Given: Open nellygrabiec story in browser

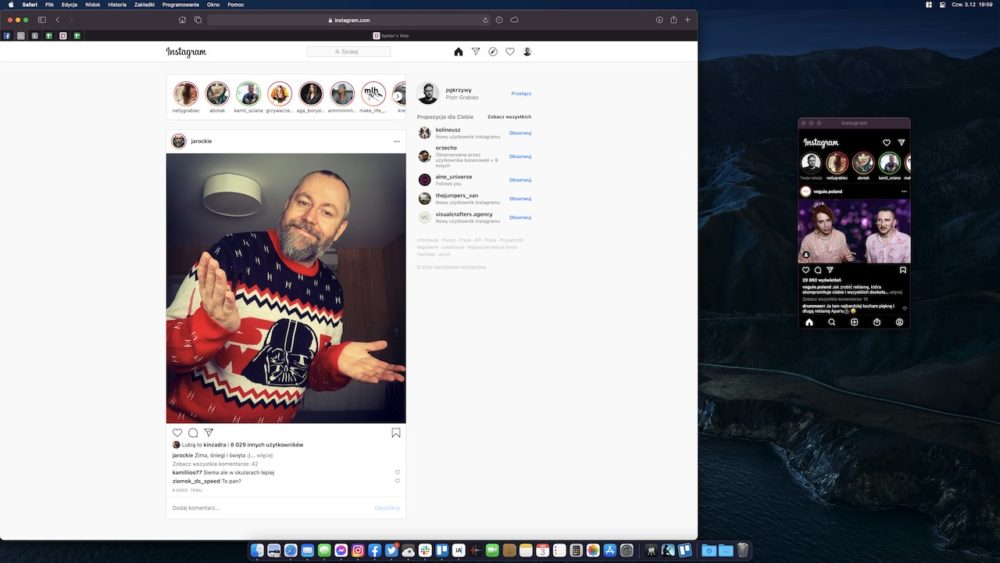Looking at the screenshot, I should (186, 94).
